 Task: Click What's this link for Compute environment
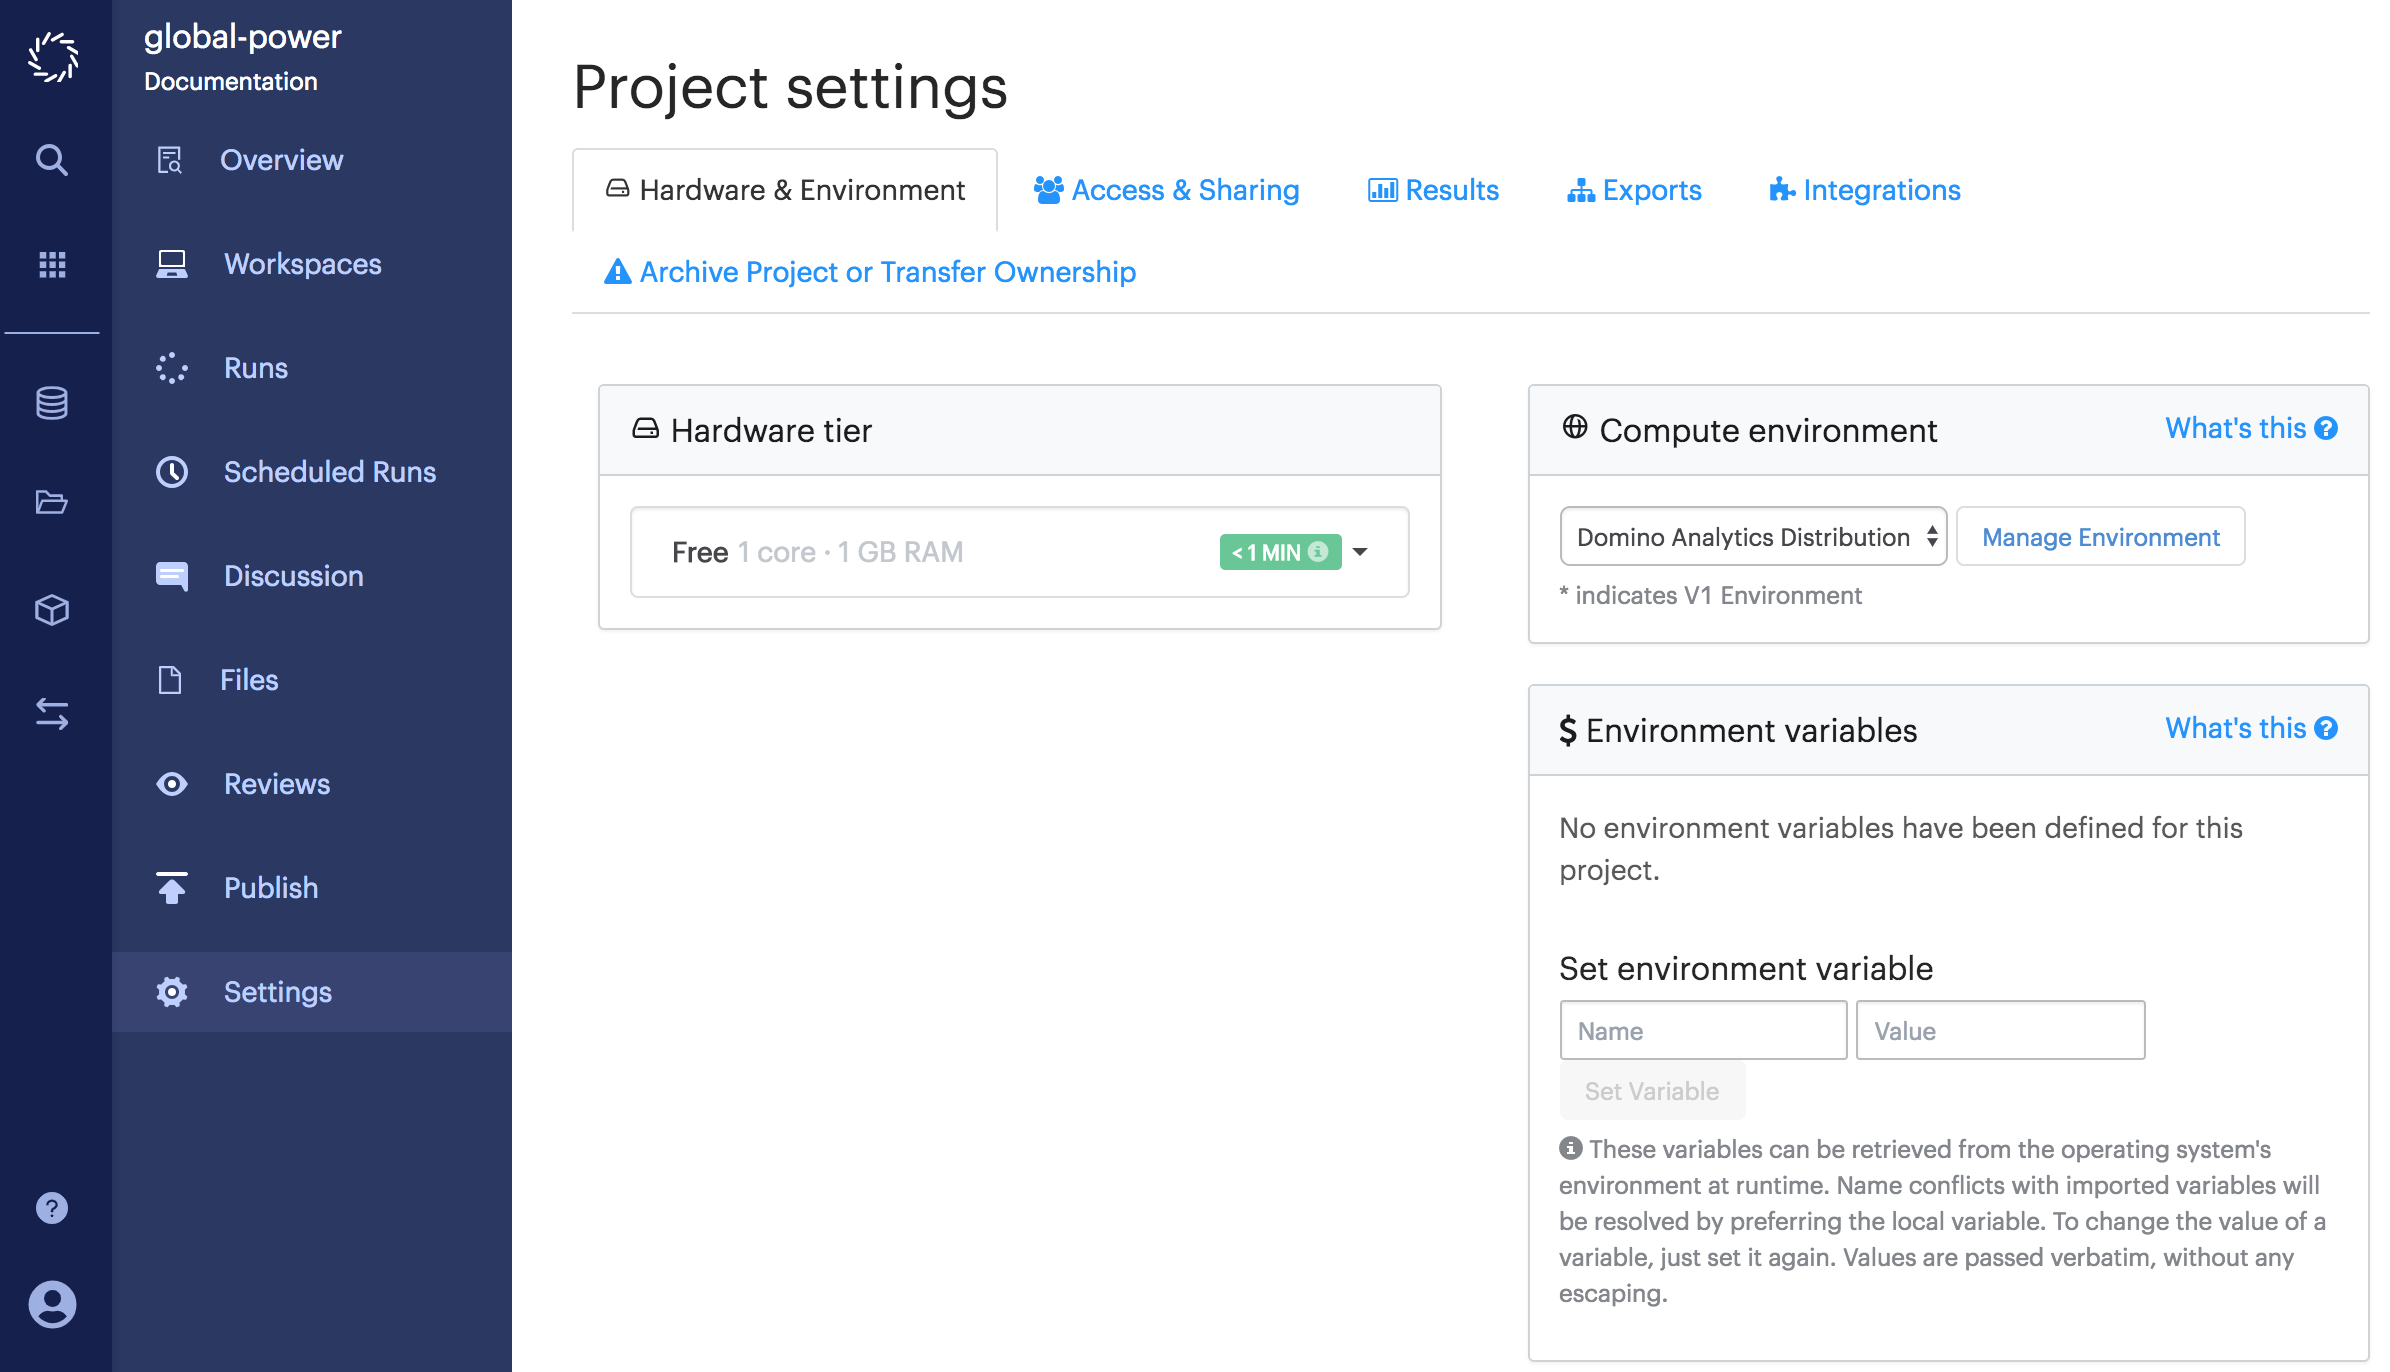(x=2236, y=428)
